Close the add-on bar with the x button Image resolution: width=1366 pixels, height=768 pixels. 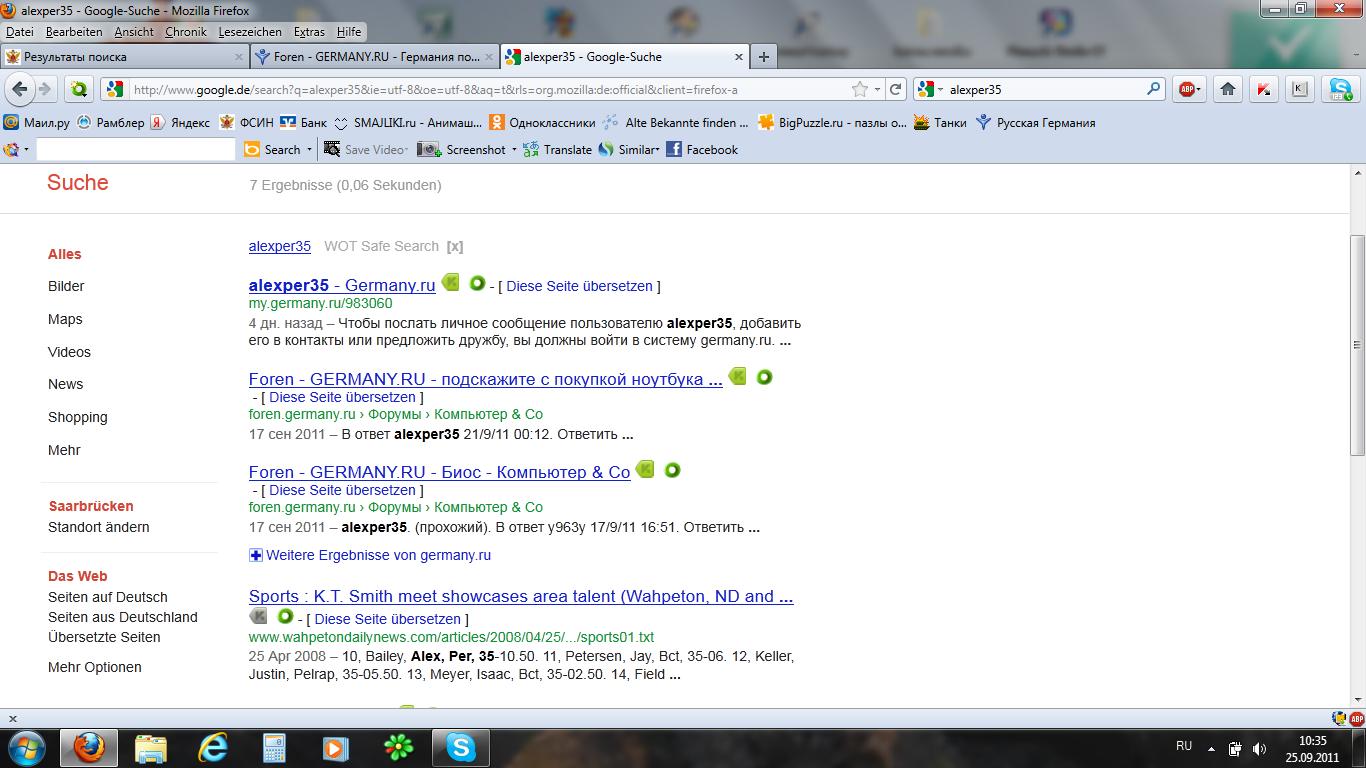point(12,718)
